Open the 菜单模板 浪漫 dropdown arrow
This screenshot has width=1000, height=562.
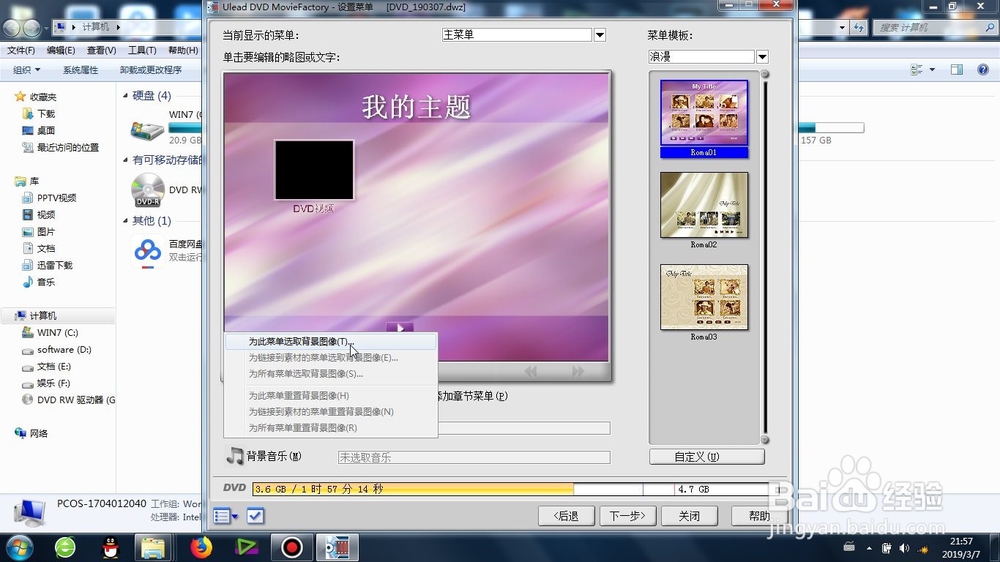pos(762,57)
